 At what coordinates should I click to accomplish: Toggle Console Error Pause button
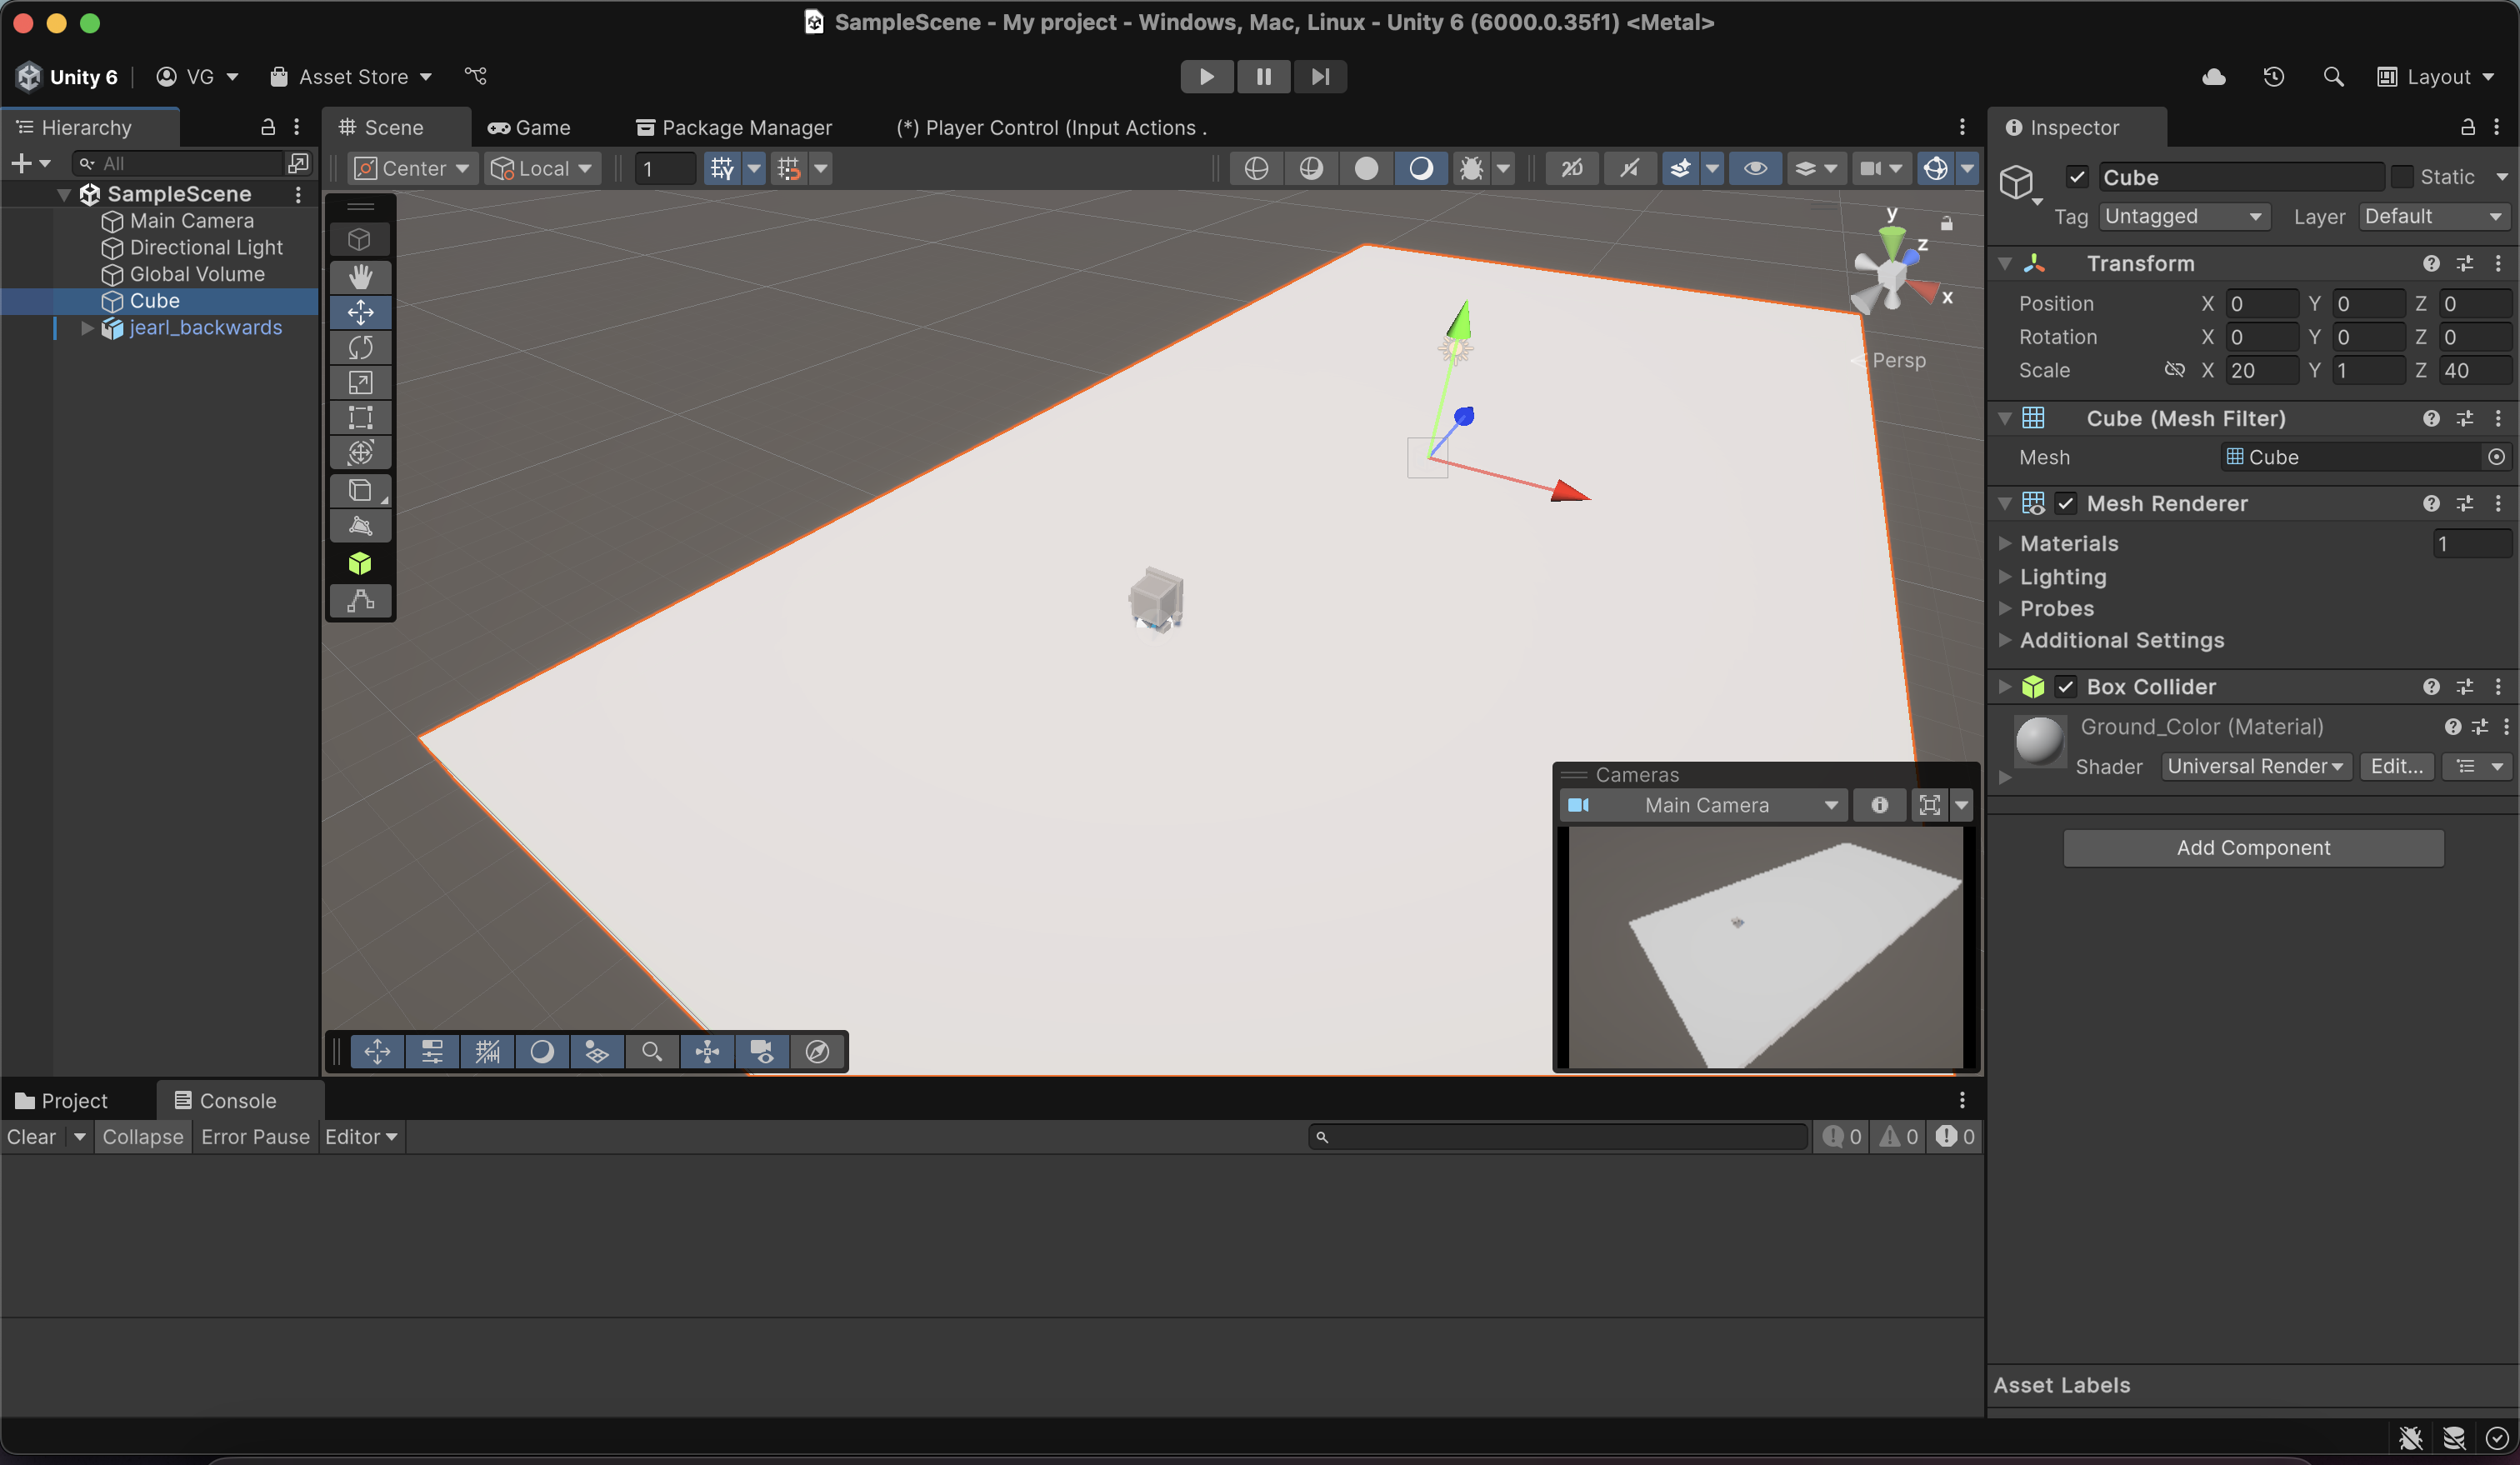255,1136
